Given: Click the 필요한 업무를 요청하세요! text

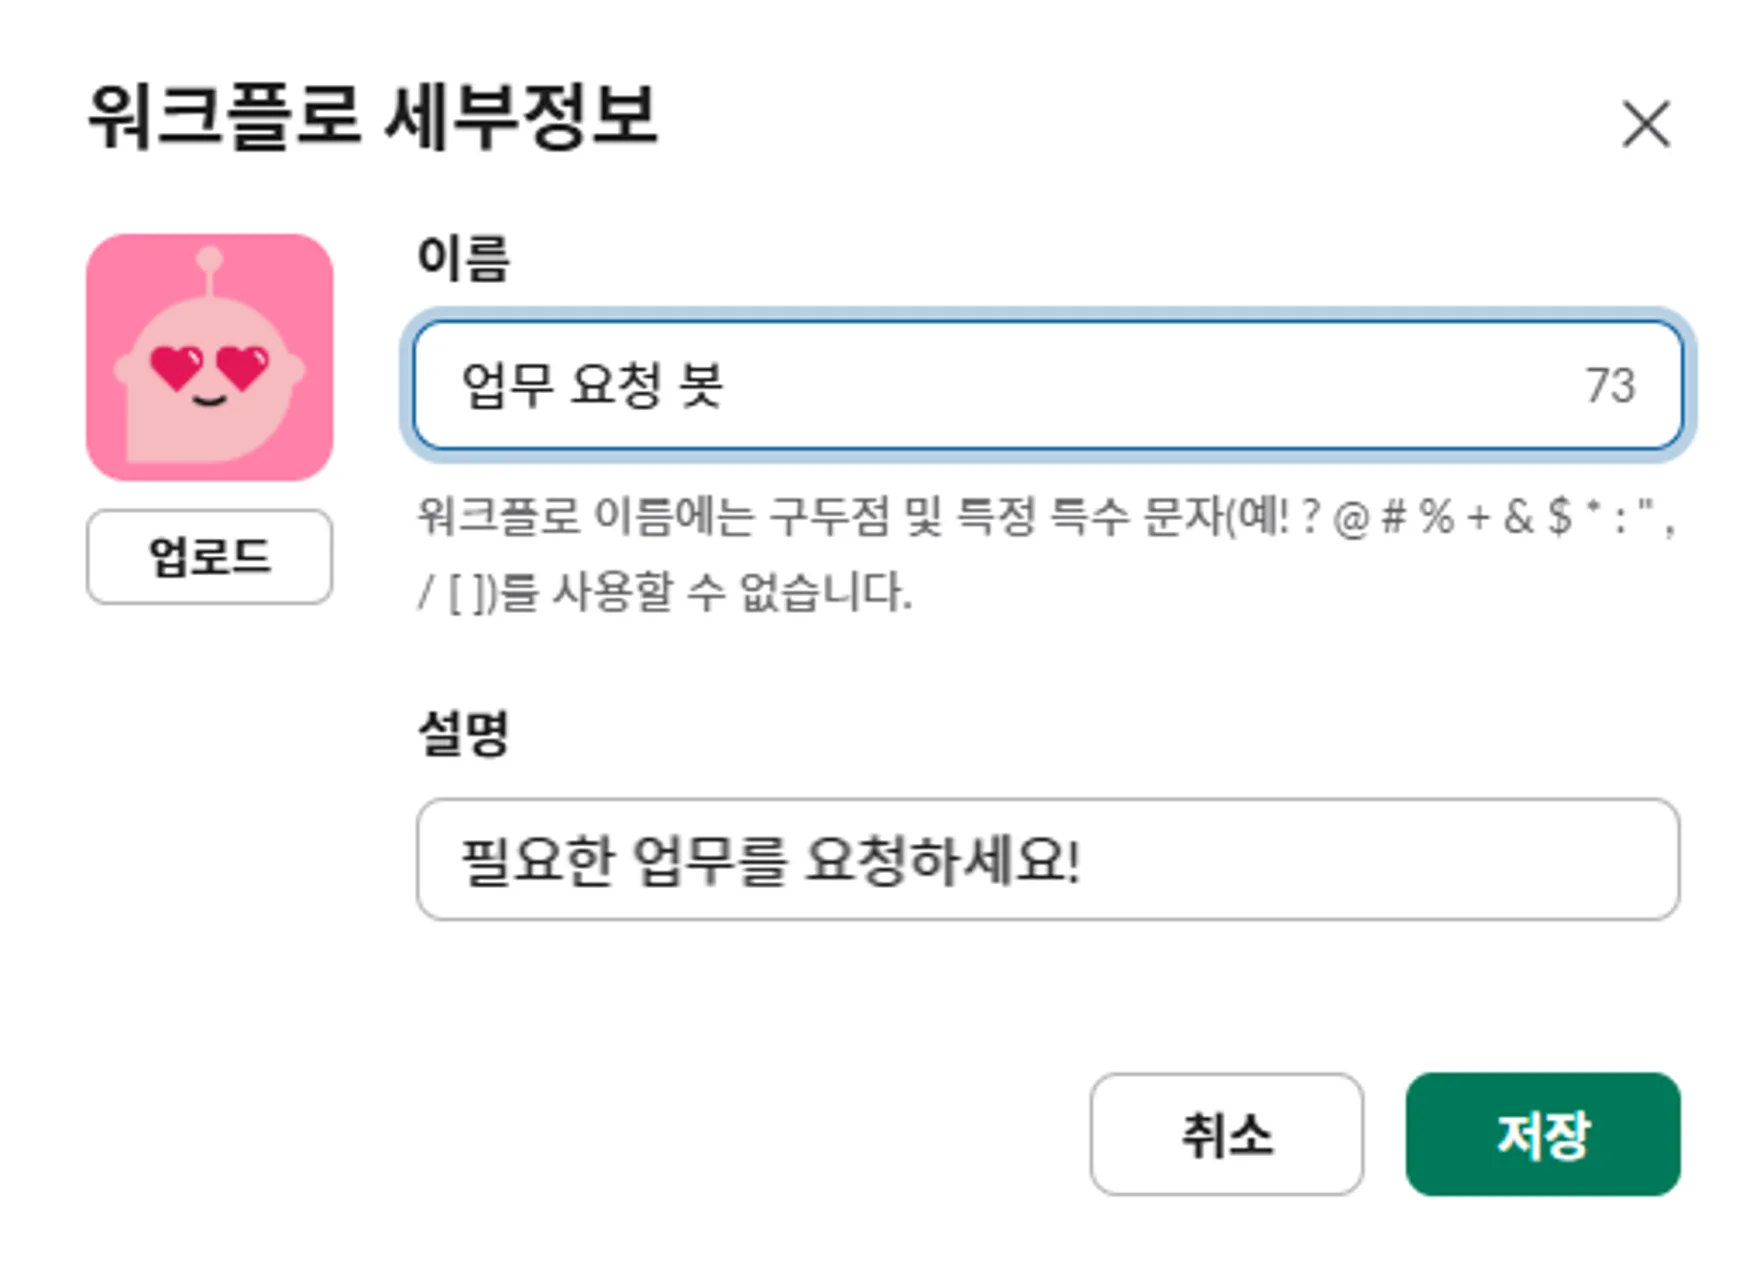Looking at the screenshot, I should click(x=770, y=860).
